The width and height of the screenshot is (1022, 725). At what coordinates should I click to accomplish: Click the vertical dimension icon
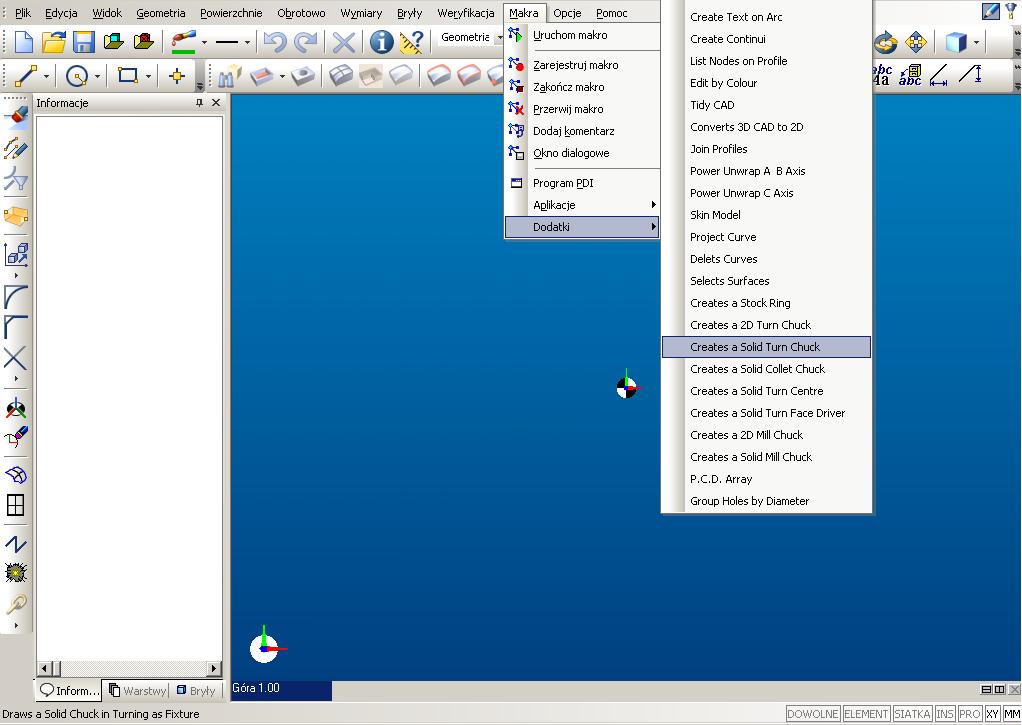coord(970,75)
